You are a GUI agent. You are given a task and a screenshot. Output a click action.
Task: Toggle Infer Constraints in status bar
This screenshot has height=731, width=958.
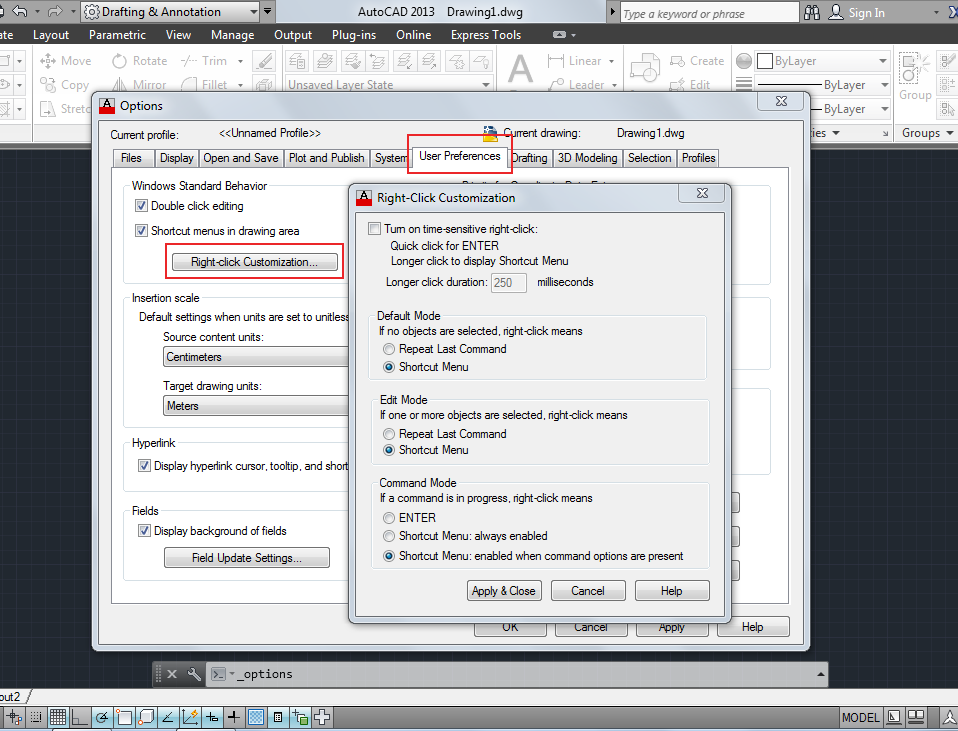click(x=14, y=718)
